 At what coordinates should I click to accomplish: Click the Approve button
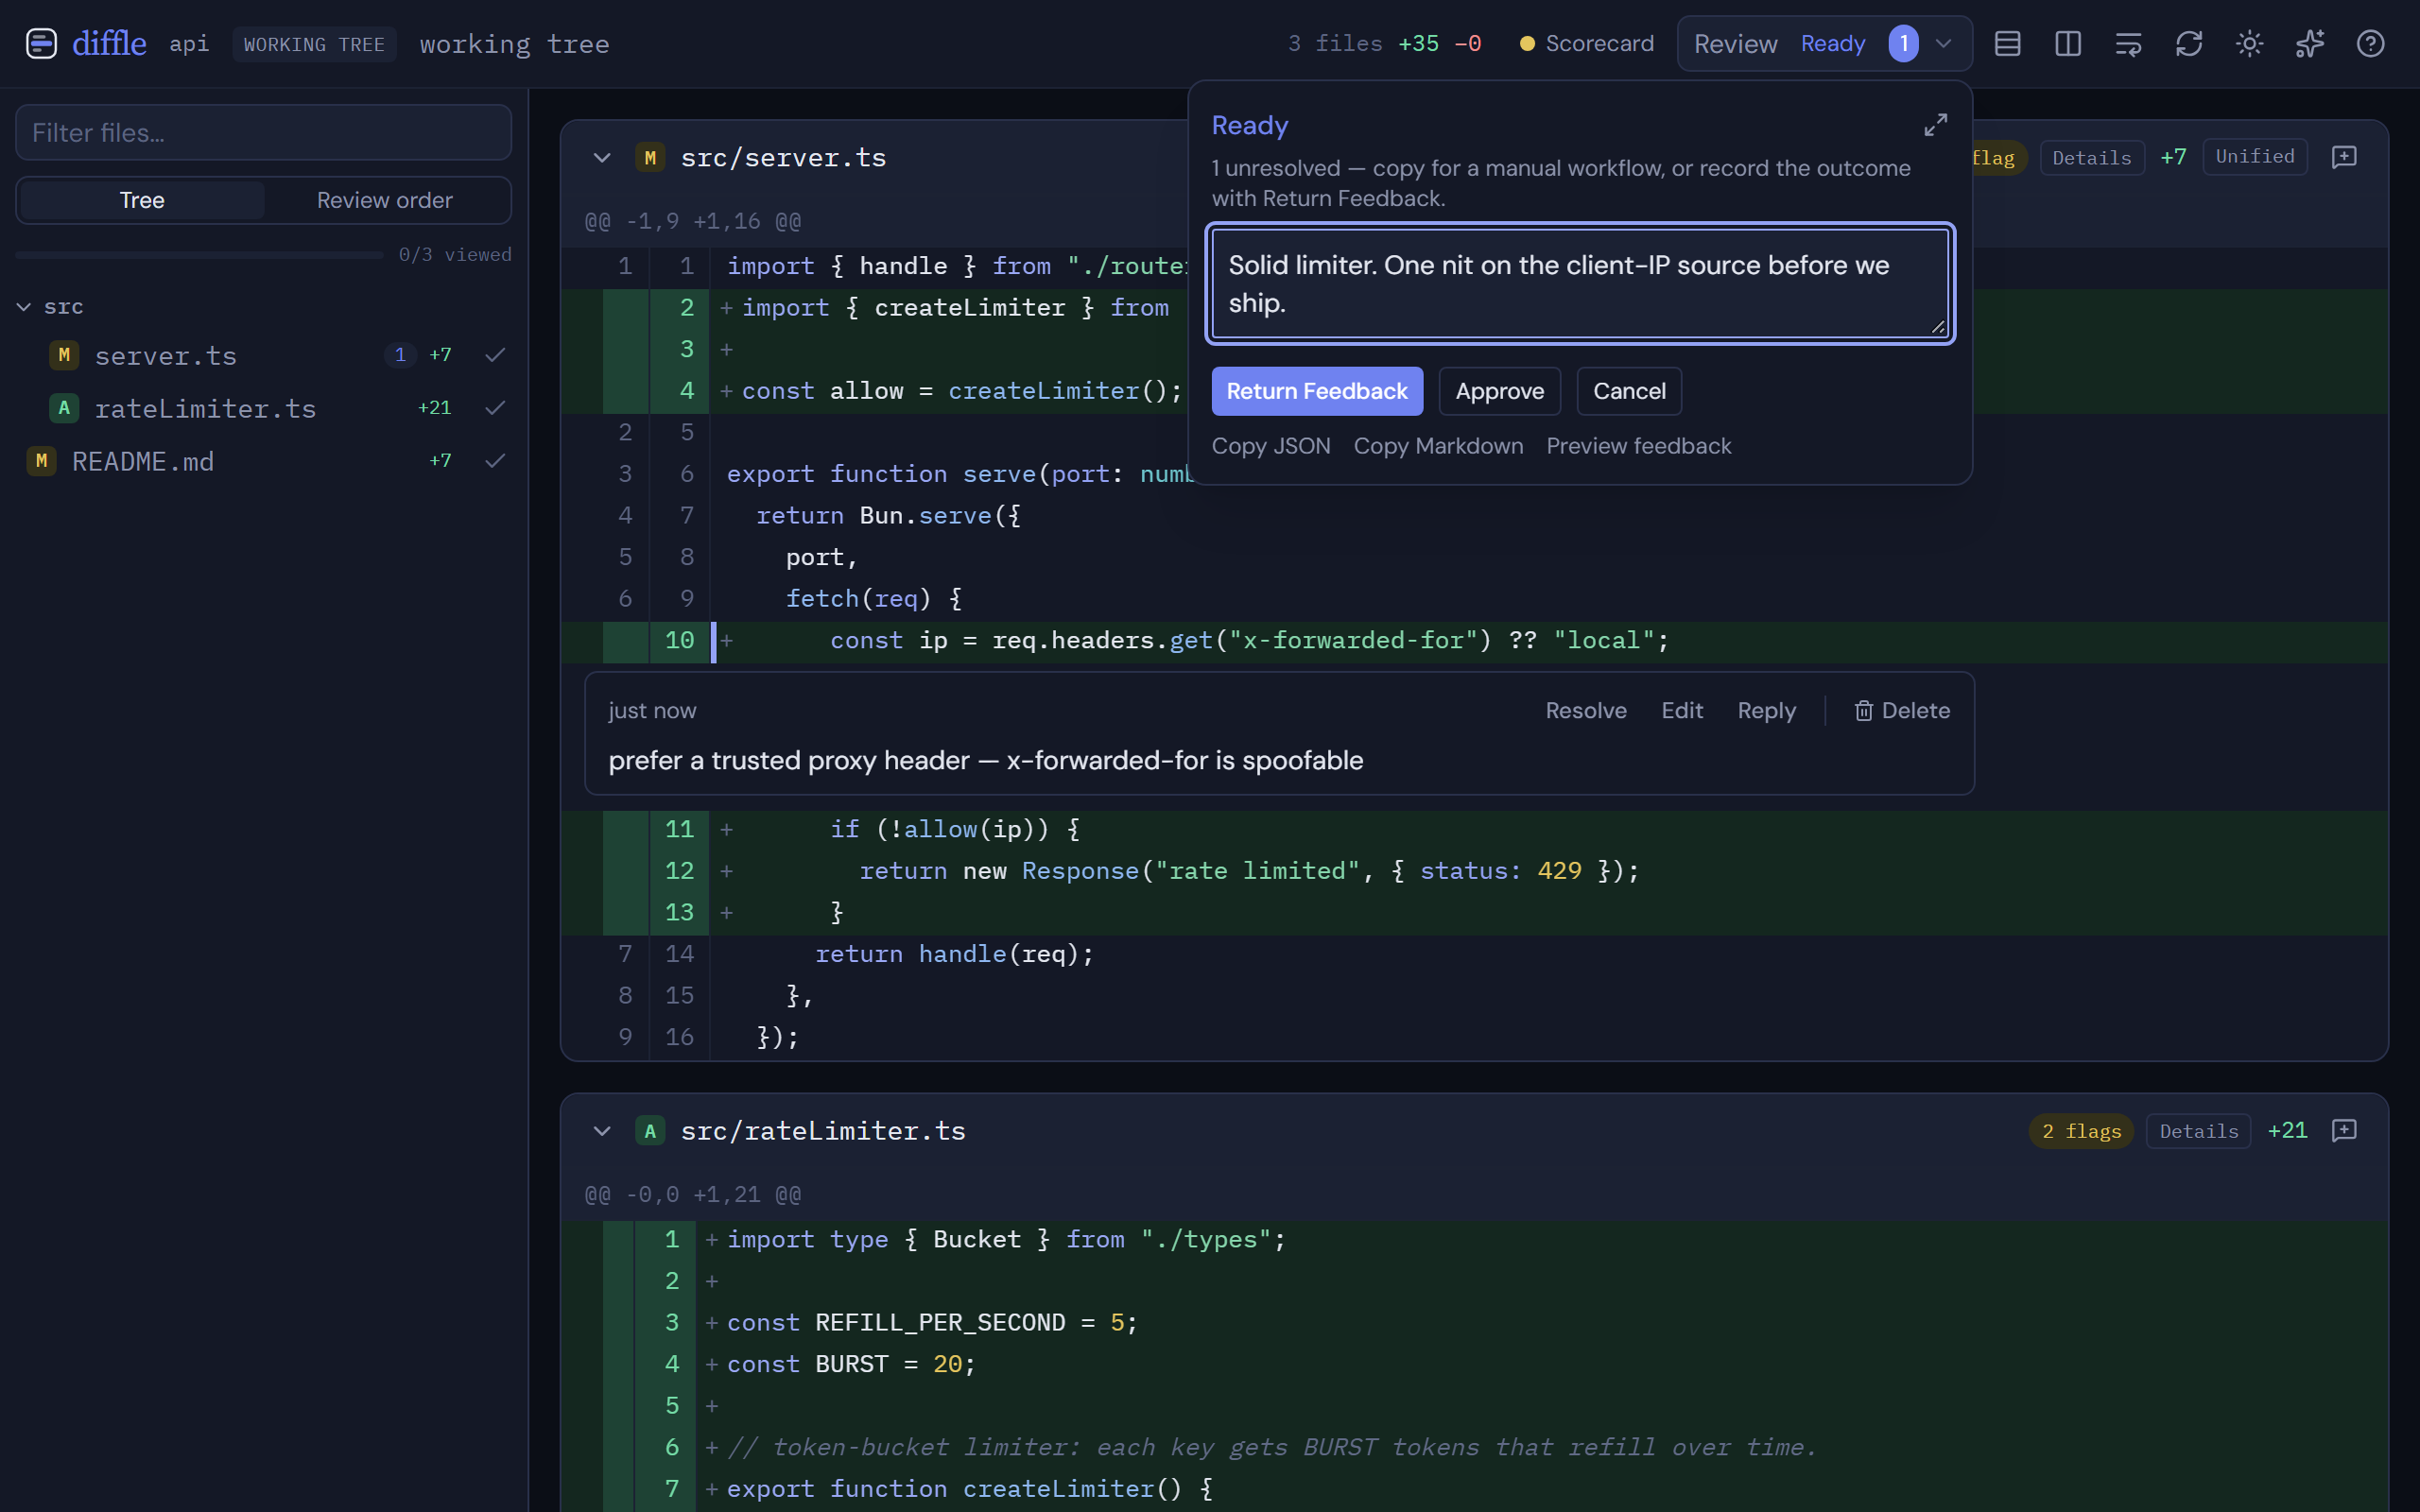point(1499,391)
